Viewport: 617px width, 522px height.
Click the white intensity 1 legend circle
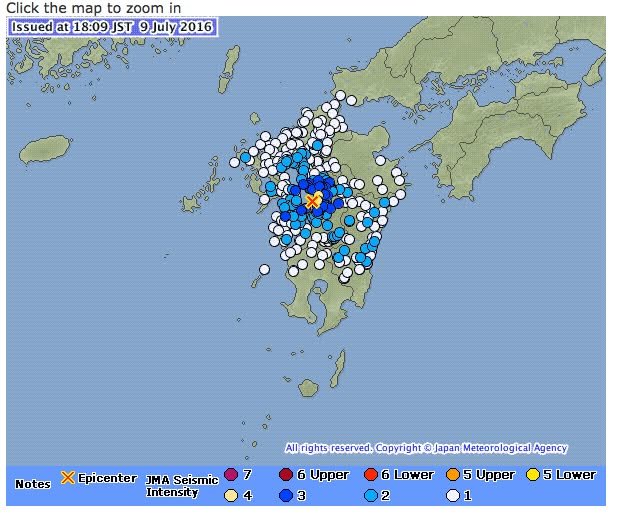click(x=453, y=495)
